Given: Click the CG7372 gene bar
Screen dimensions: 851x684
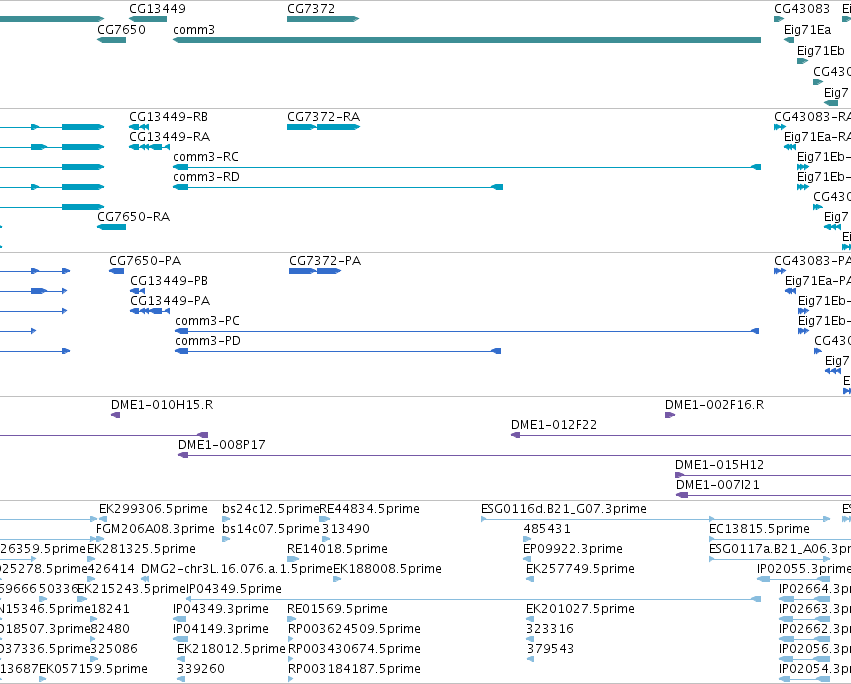Looking at the screenshot, I should 323,19.
